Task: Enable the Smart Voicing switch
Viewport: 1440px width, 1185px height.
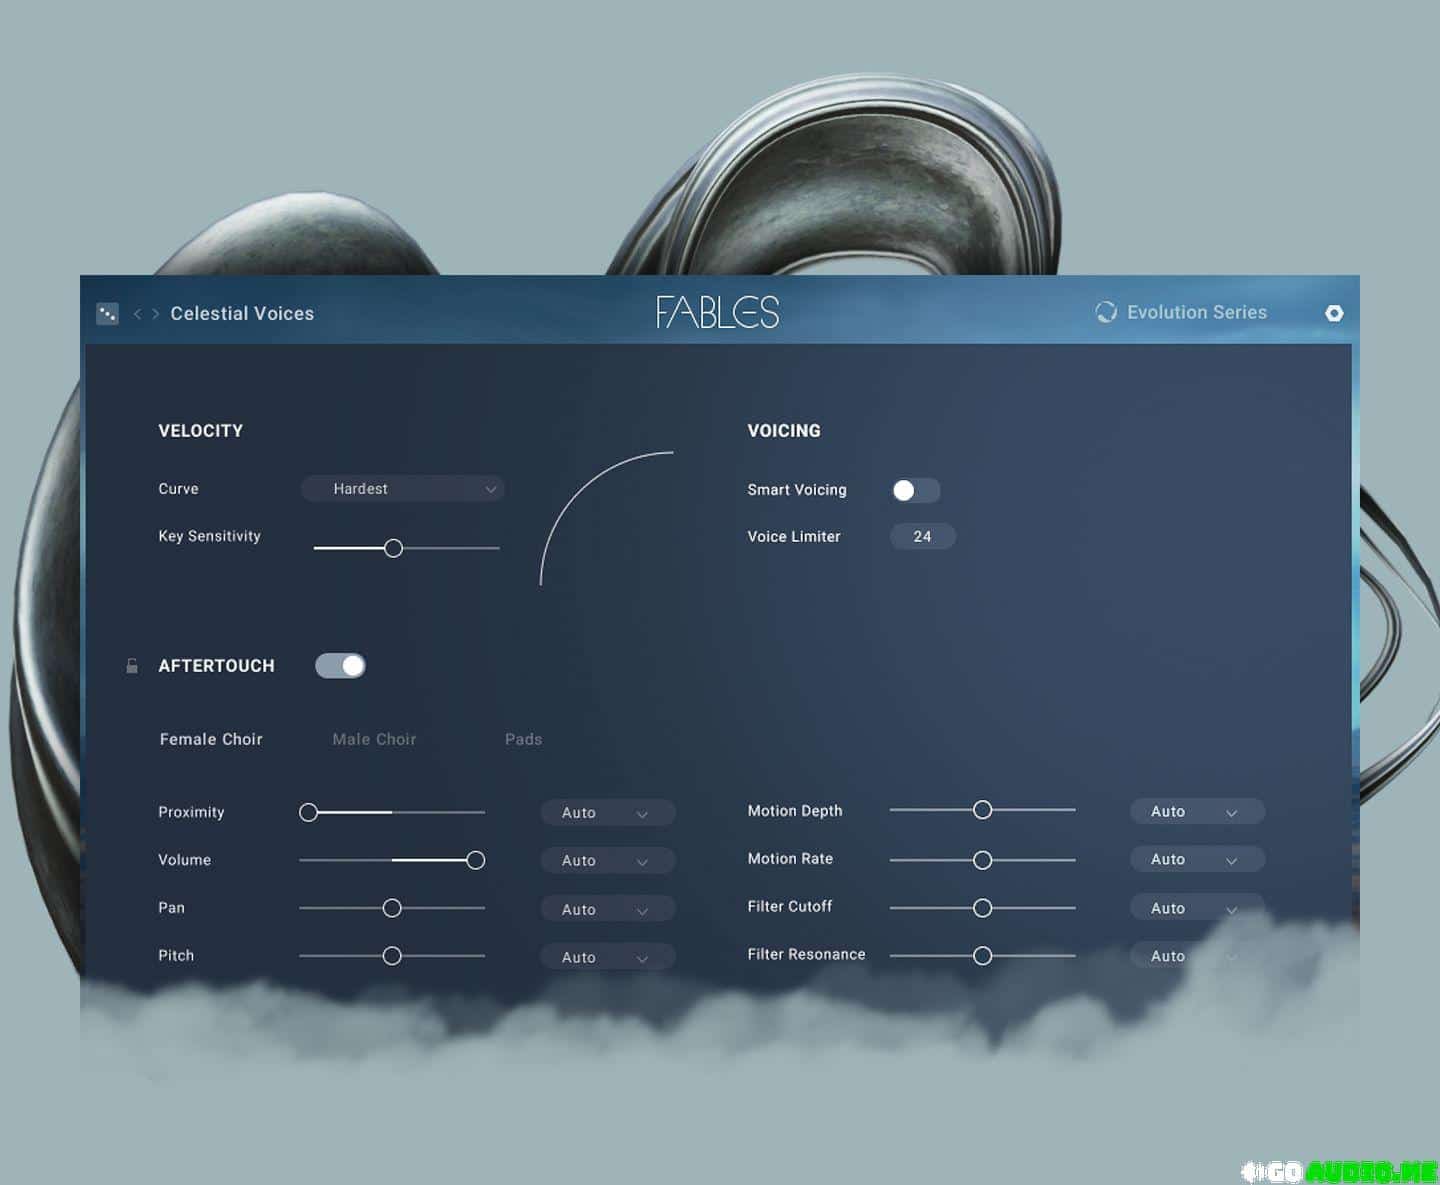Action: click(916, 490)
